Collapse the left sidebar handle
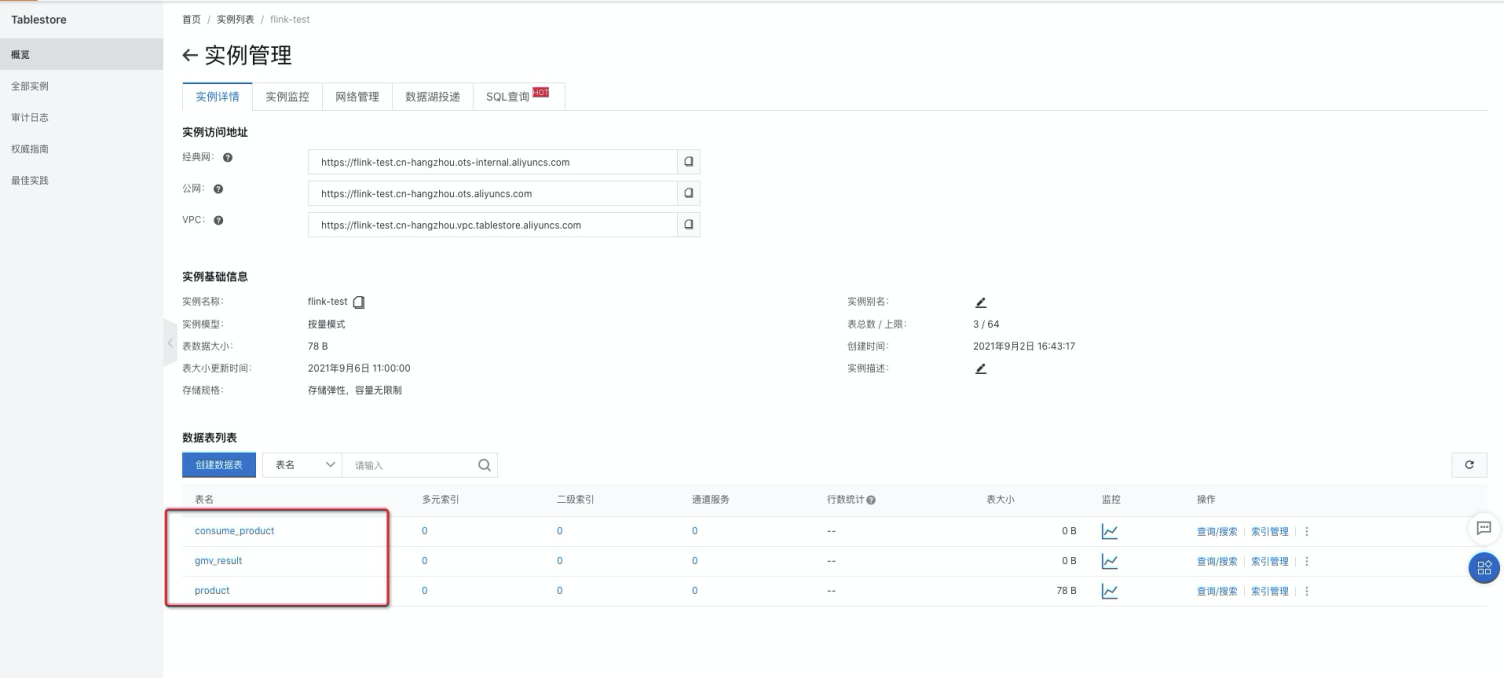Image resolution: width=1504 pixels, height=678 pixels. pyautogui.click(x=169, y=344)
